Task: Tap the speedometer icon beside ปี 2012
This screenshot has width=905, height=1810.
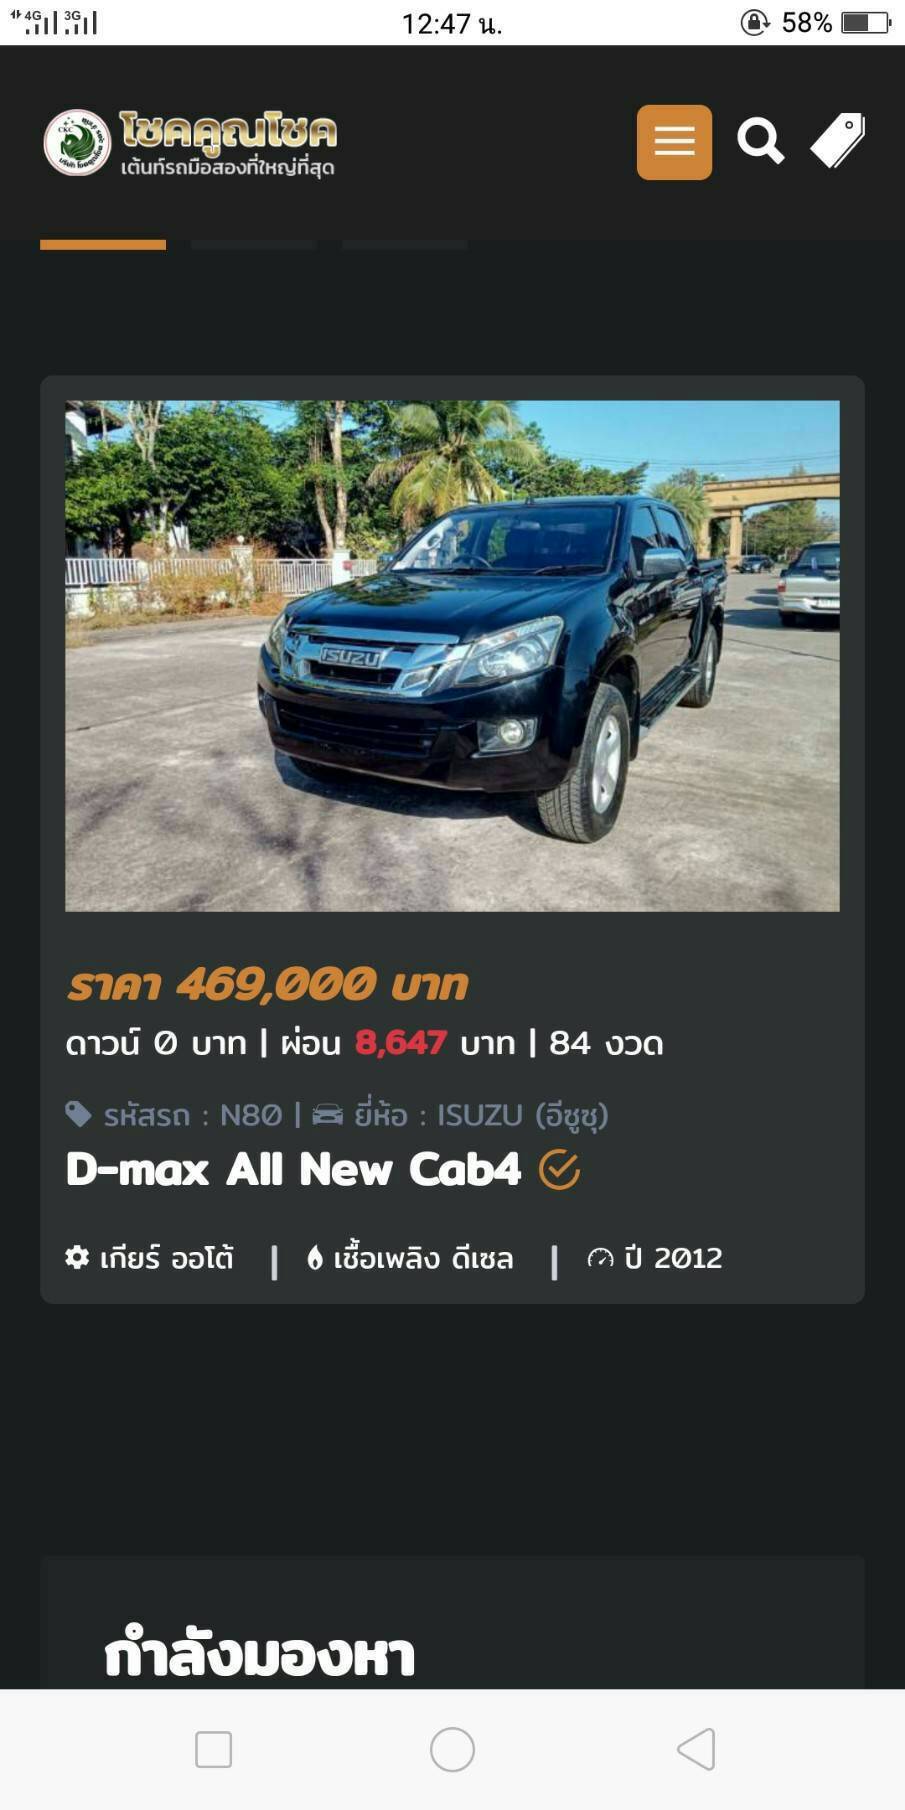Action: [x=600, y=1258]
